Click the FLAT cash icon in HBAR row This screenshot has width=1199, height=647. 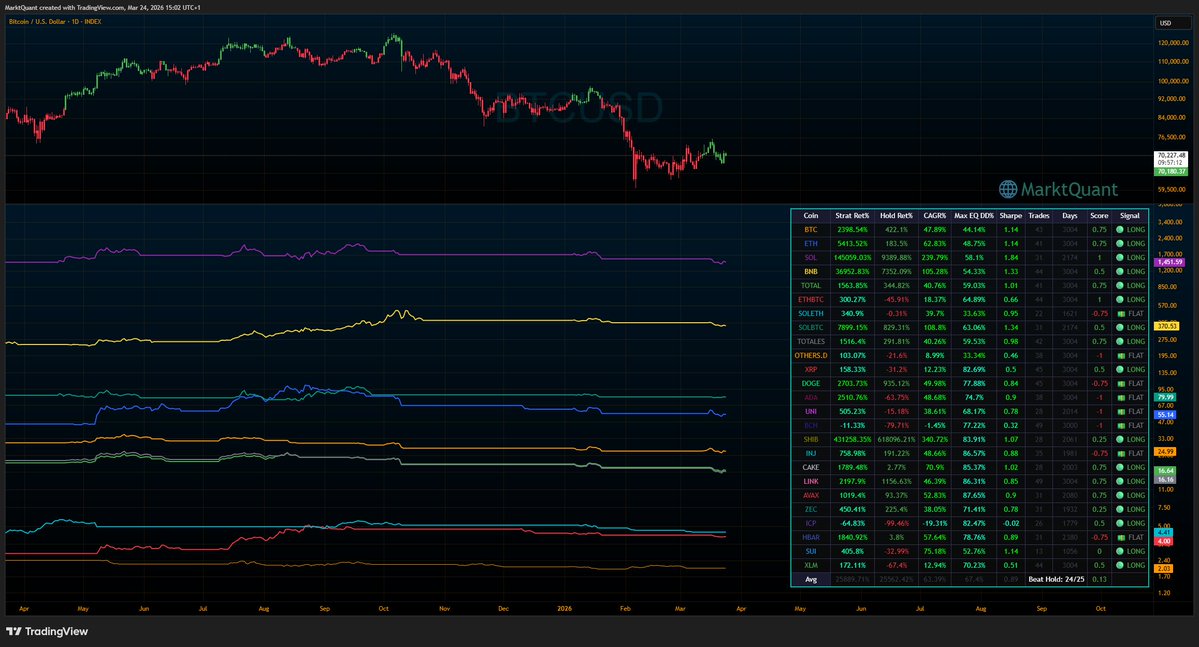(x=1120, y=538)
